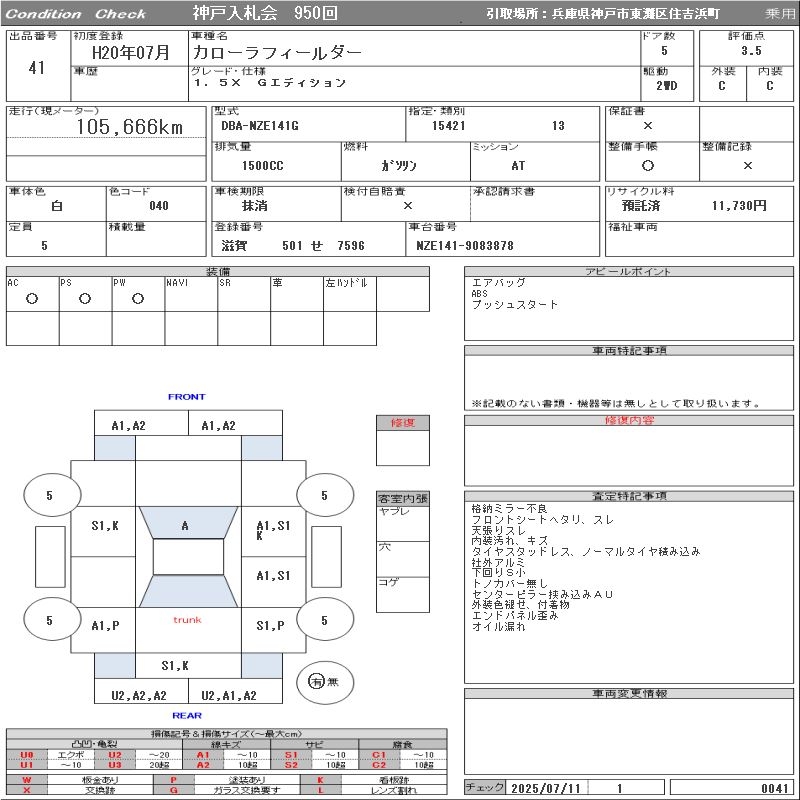Click the footer number 0041
This screenshot has width=800, height=800.
tap(775, 788)
